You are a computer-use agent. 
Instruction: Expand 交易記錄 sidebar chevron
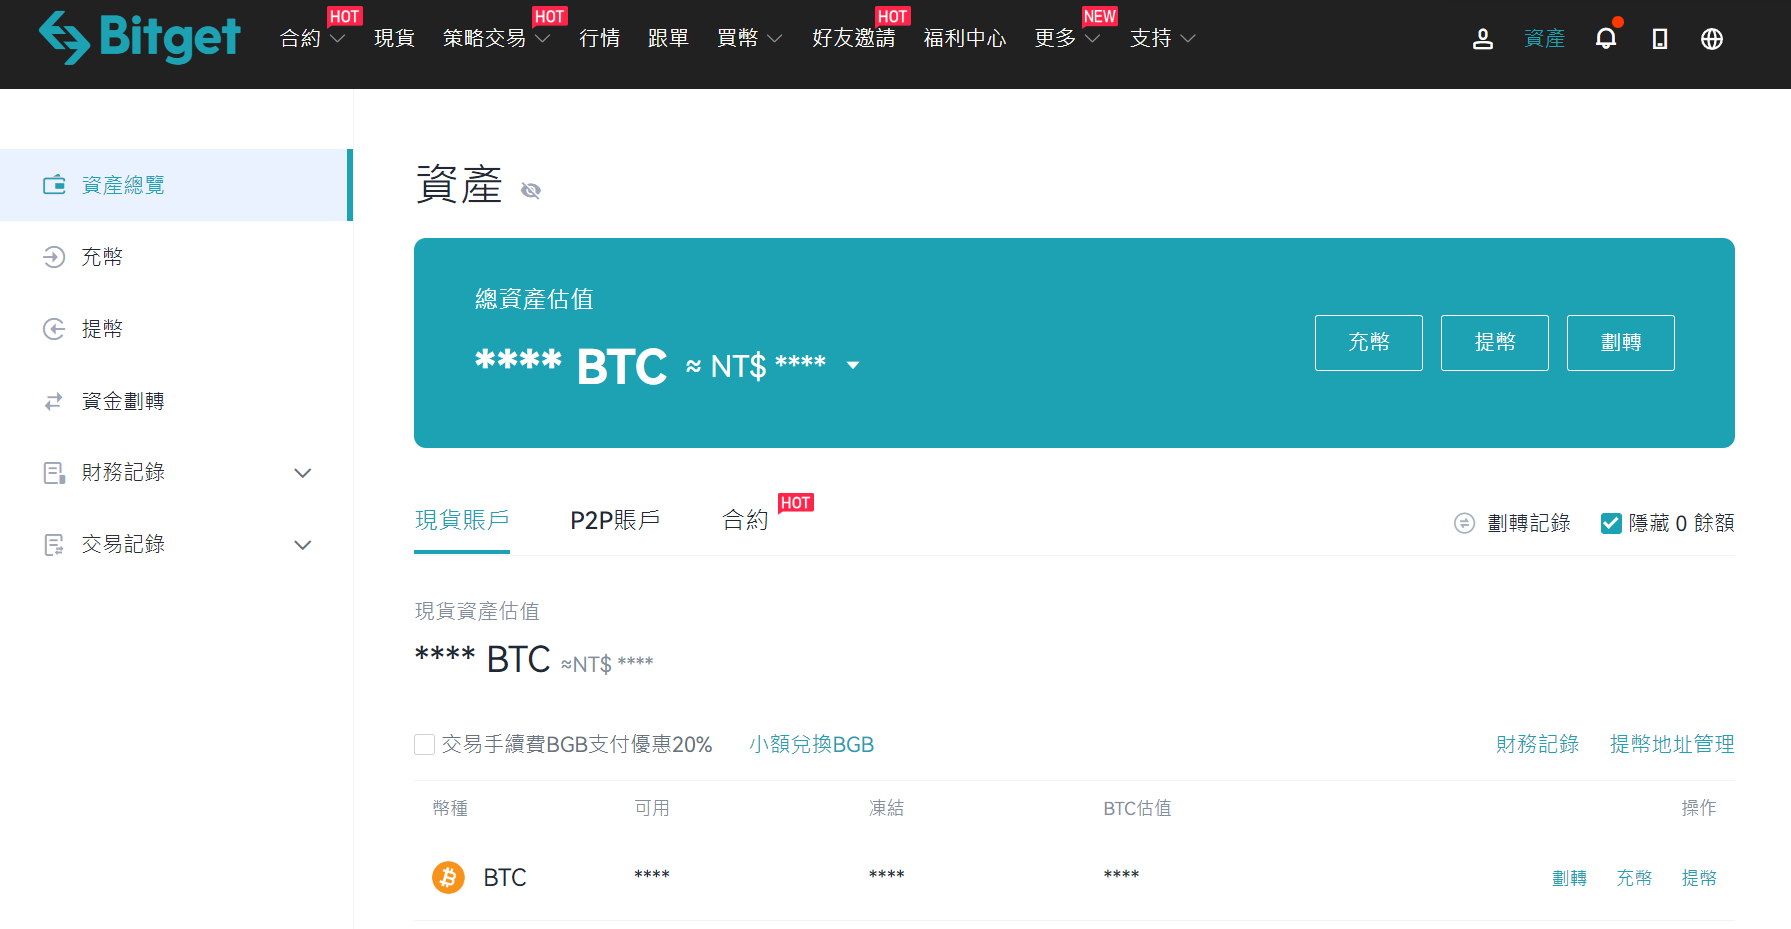pos(303,545)
